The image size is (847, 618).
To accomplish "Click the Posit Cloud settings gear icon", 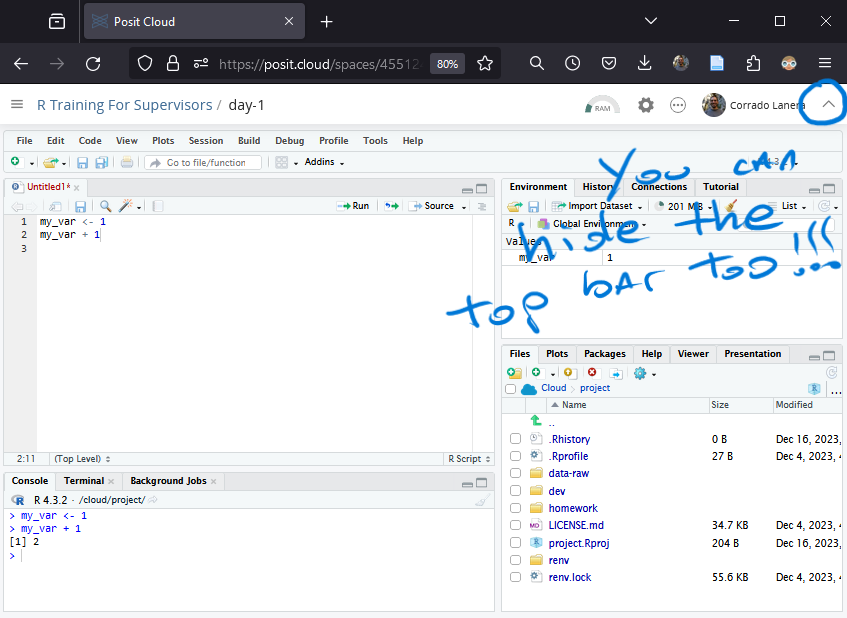I will click(x=646, y=105).
